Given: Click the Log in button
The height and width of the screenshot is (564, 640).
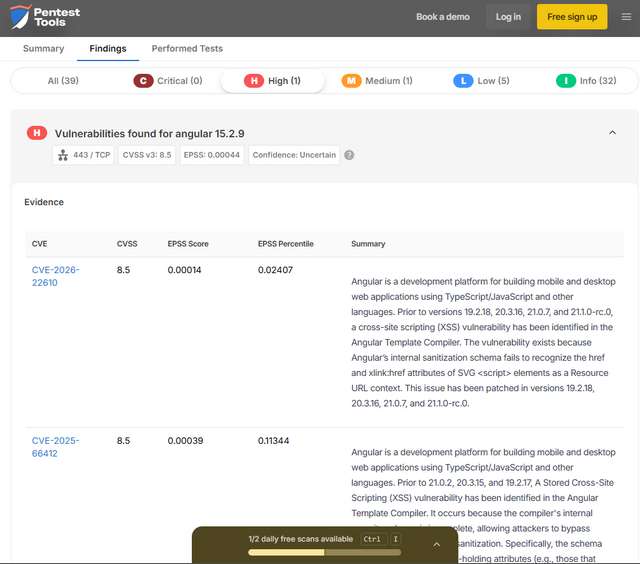Looking at the screenshot, I should pos(508,17).
